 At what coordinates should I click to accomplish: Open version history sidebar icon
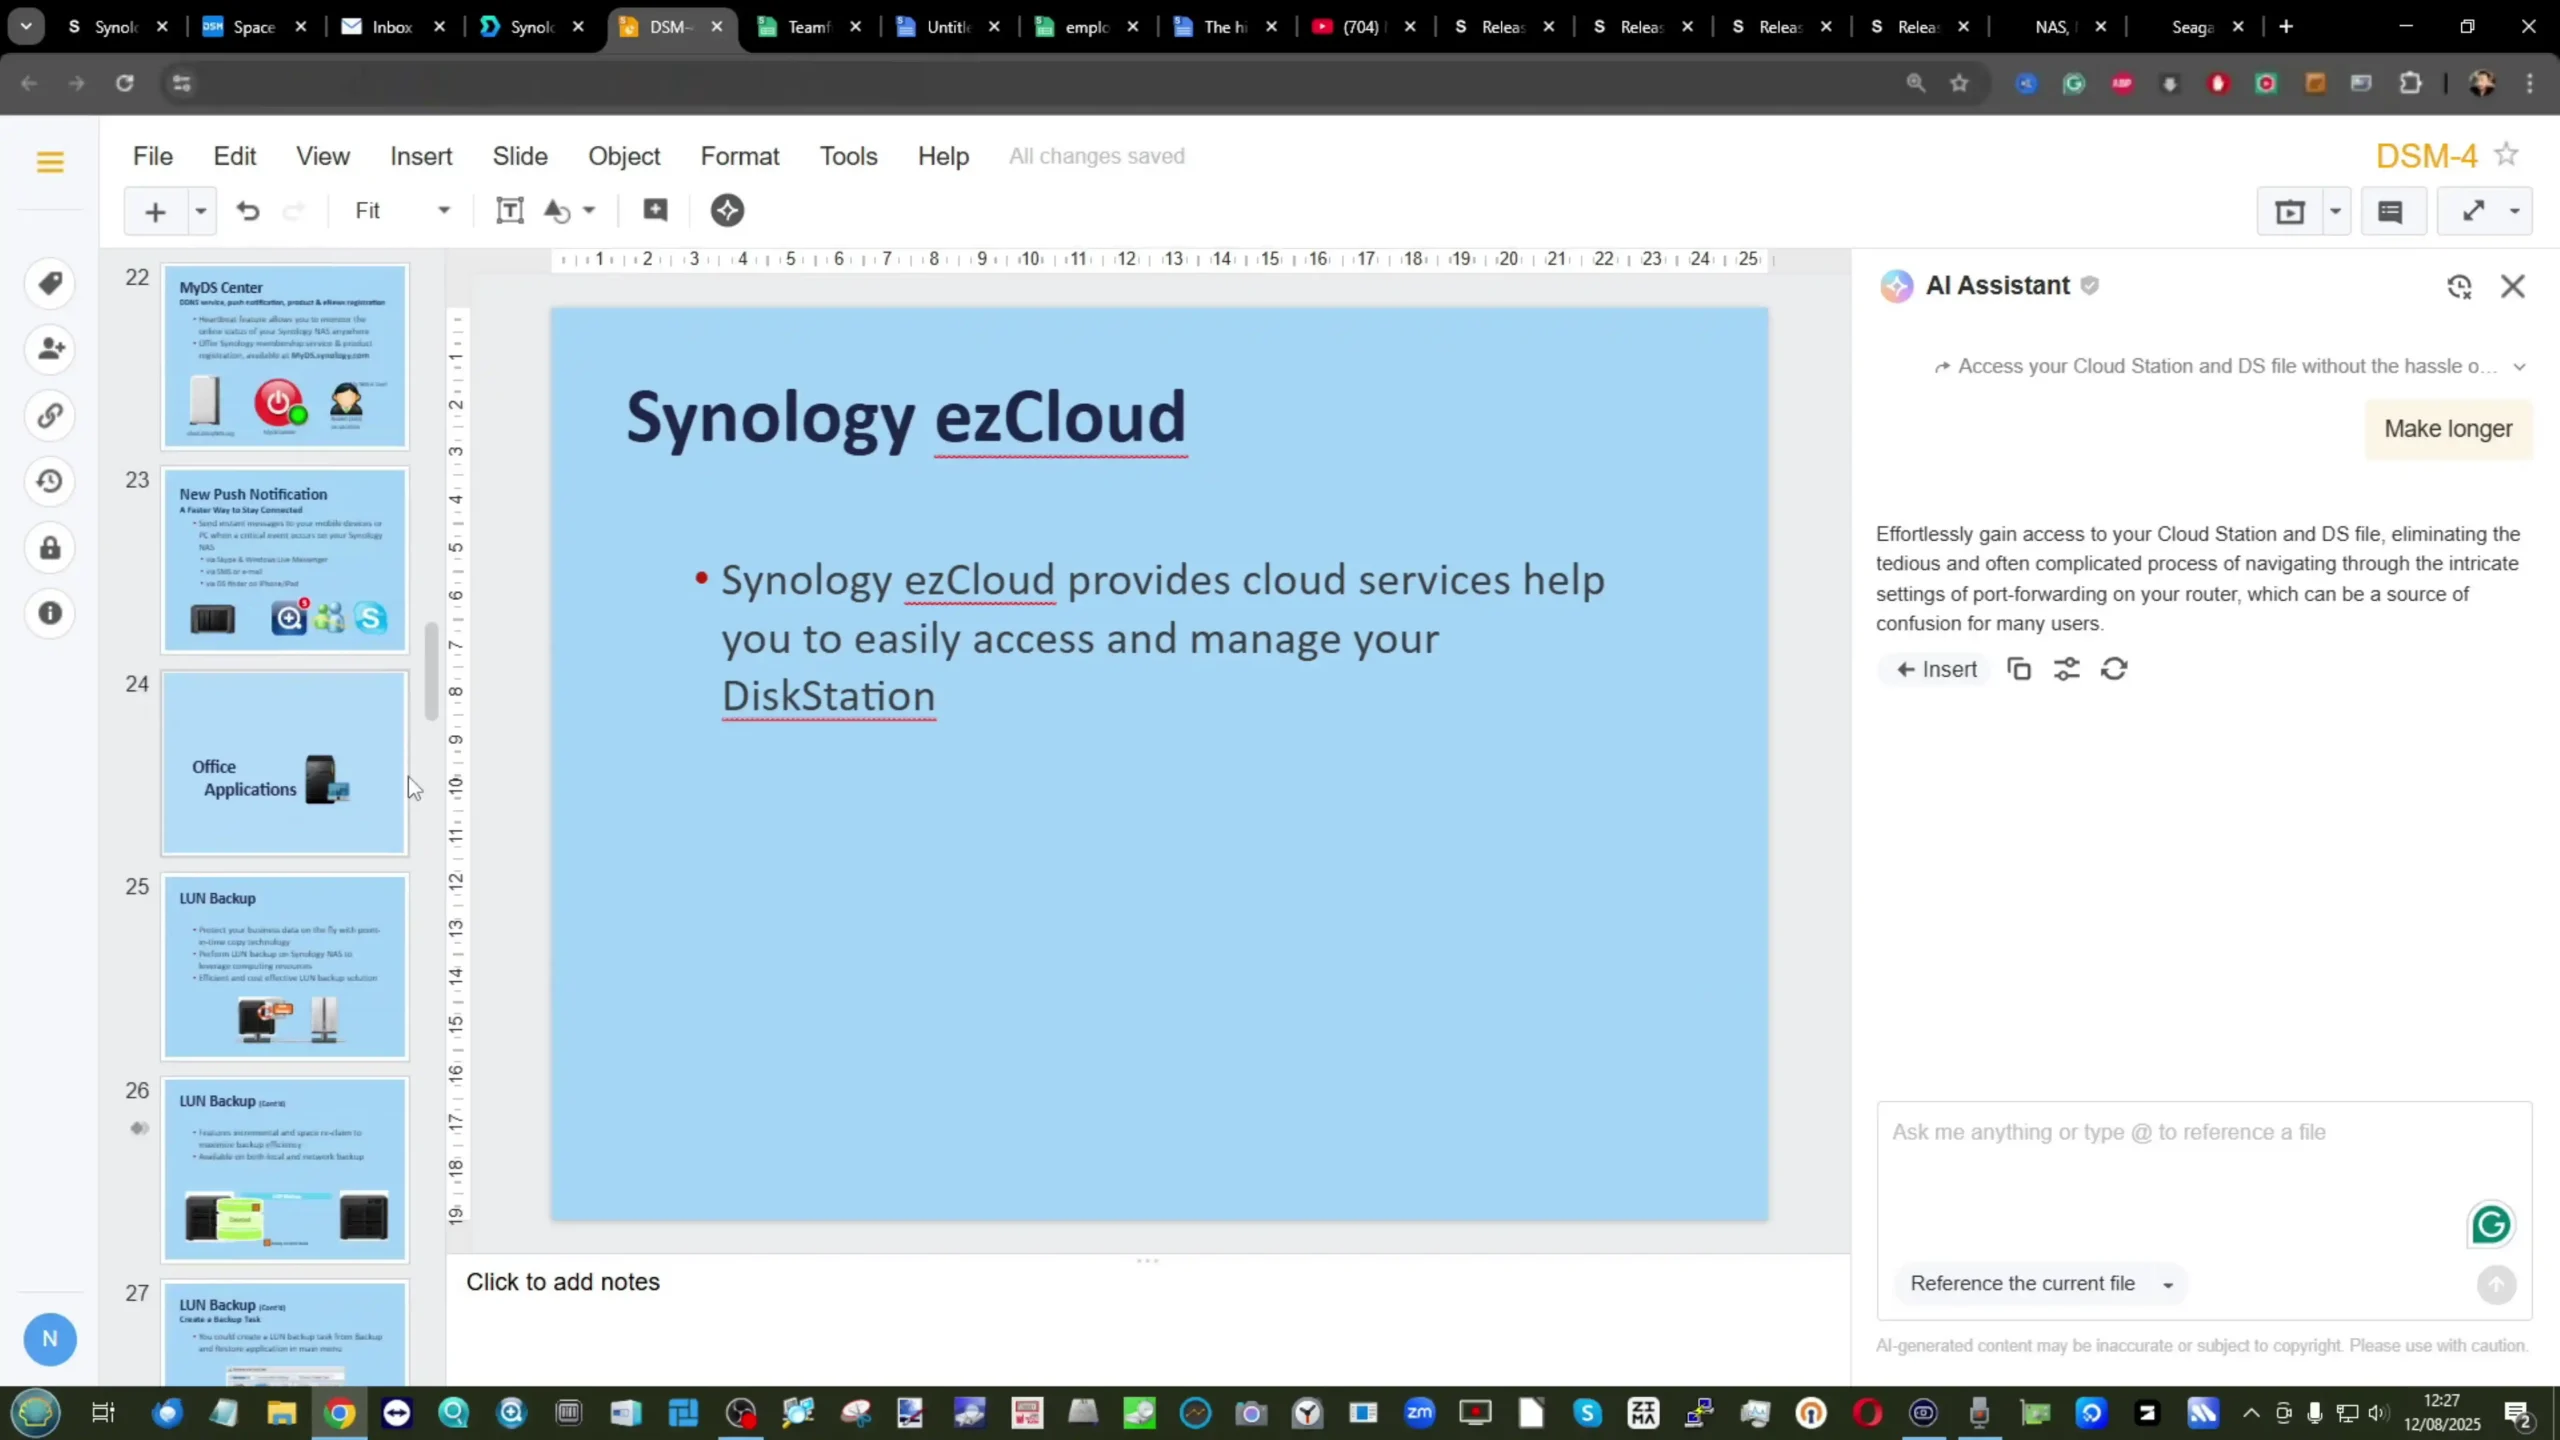[50, 481]
